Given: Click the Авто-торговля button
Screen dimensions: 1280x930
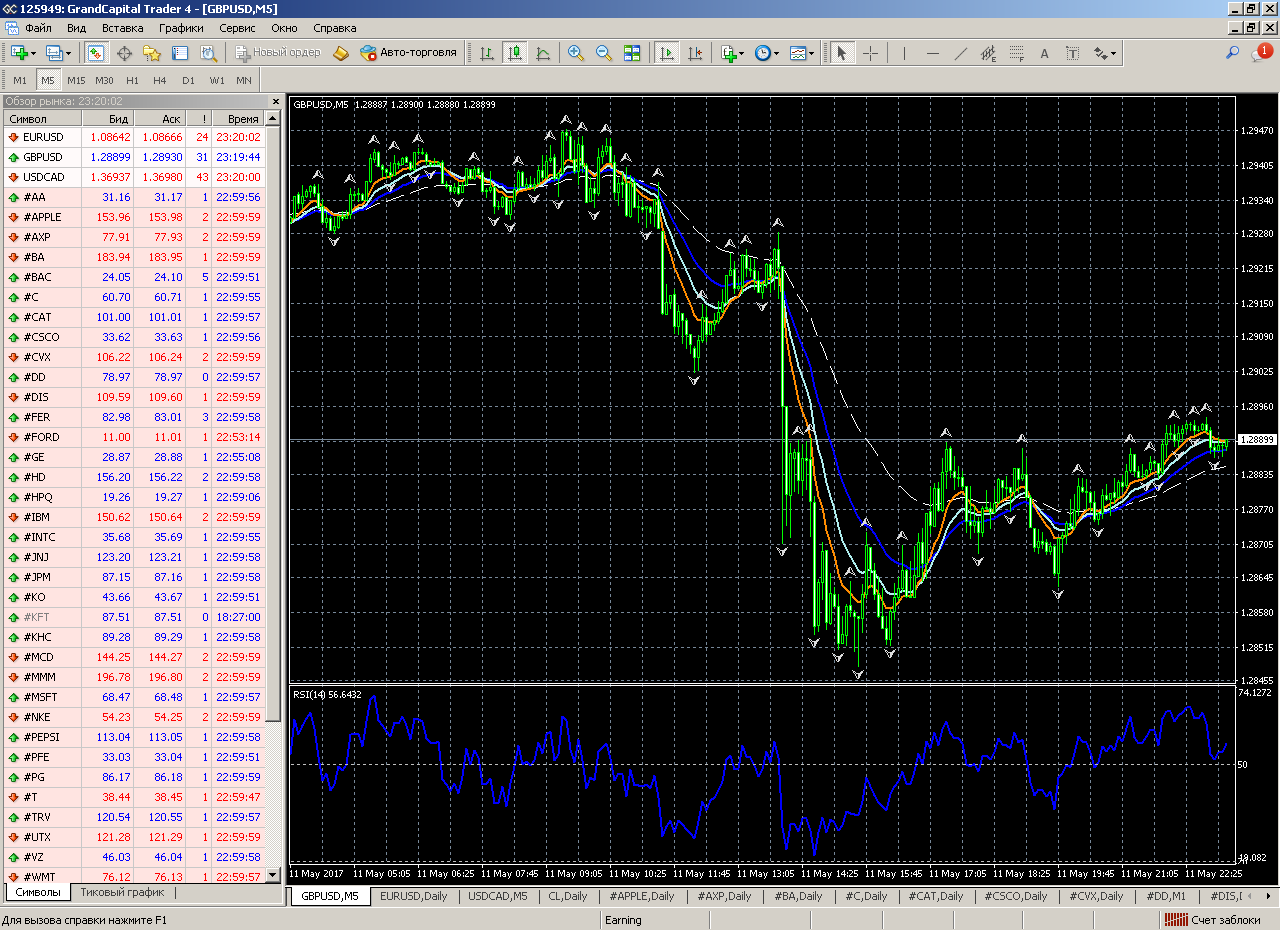Looking at the screenshot, I should pyautogui.click(x=408, y=52).
